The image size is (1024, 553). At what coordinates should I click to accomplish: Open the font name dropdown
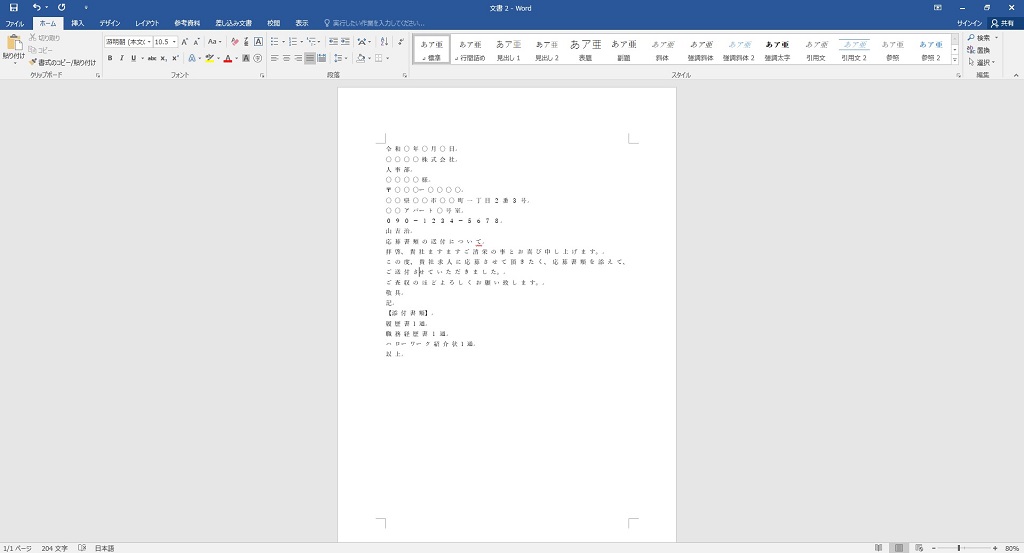149,42
